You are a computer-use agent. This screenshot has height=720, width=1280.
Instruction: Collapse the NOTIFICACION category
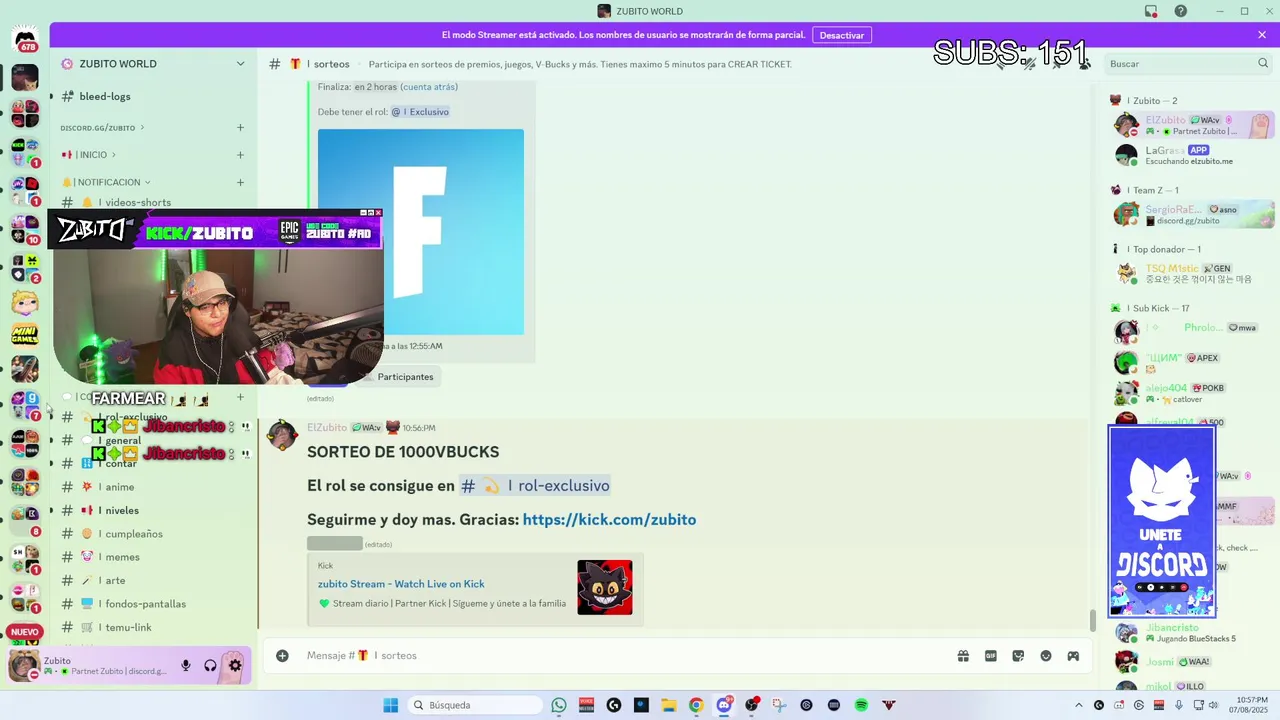click(106, 182)
